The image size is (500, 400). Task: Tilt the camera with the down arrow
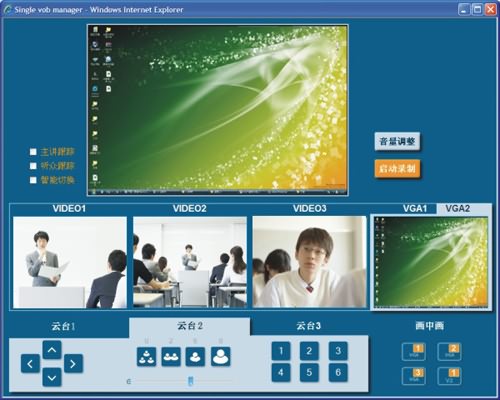pyautogui.click(x=52, y=377)
